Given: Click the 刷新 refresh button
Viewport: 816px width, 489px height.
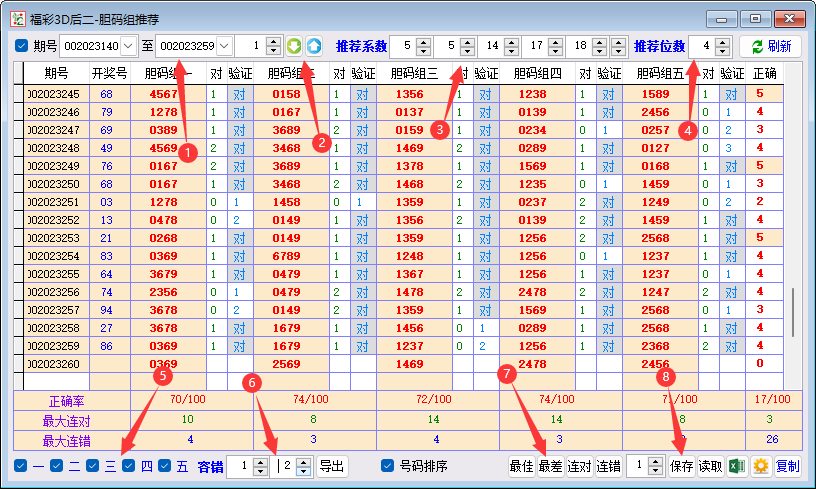Looking at the screenshot, I should point(771,46).
